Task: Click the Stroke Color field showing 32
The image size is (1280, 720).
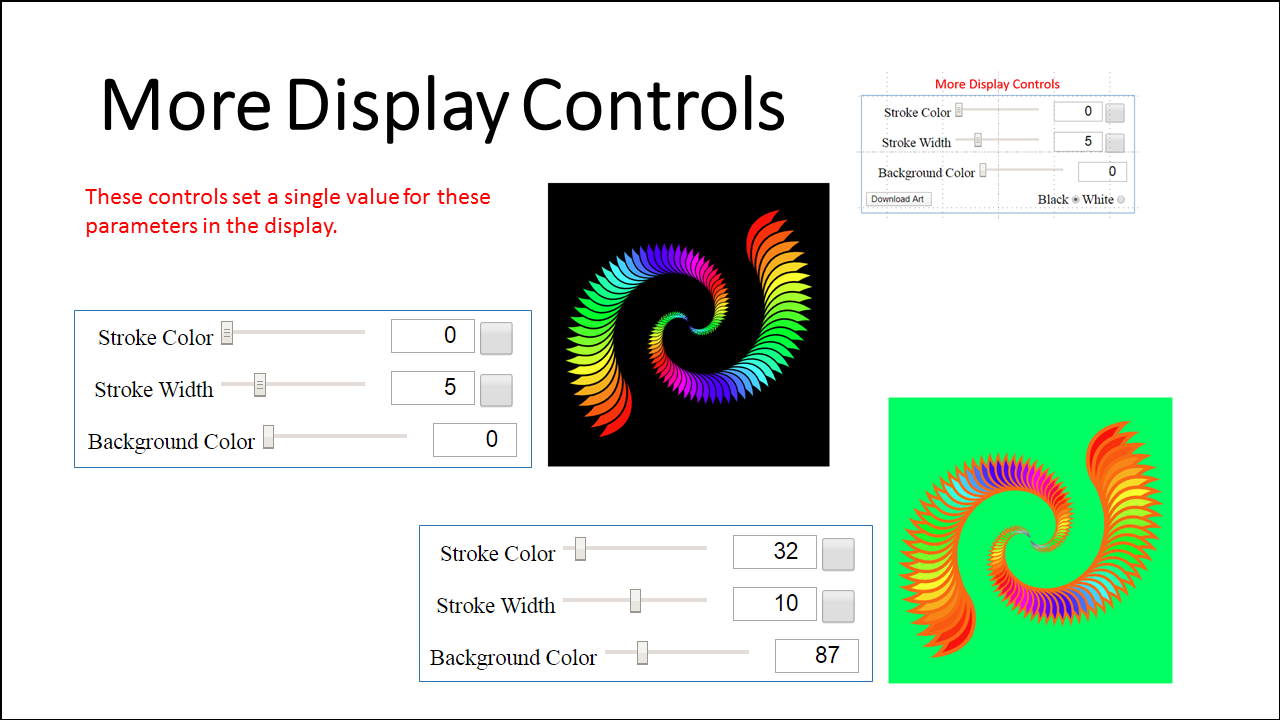Action: pos(774,552)
